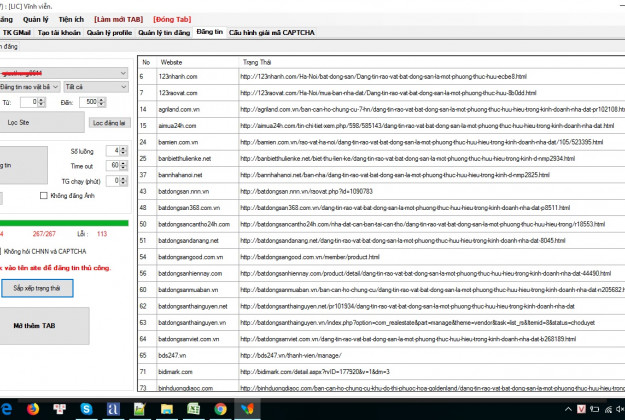The image size is (625, 420).
Task: Open 'Cấu hình giải mã CAPTCHA' tab
Action: 272,33
